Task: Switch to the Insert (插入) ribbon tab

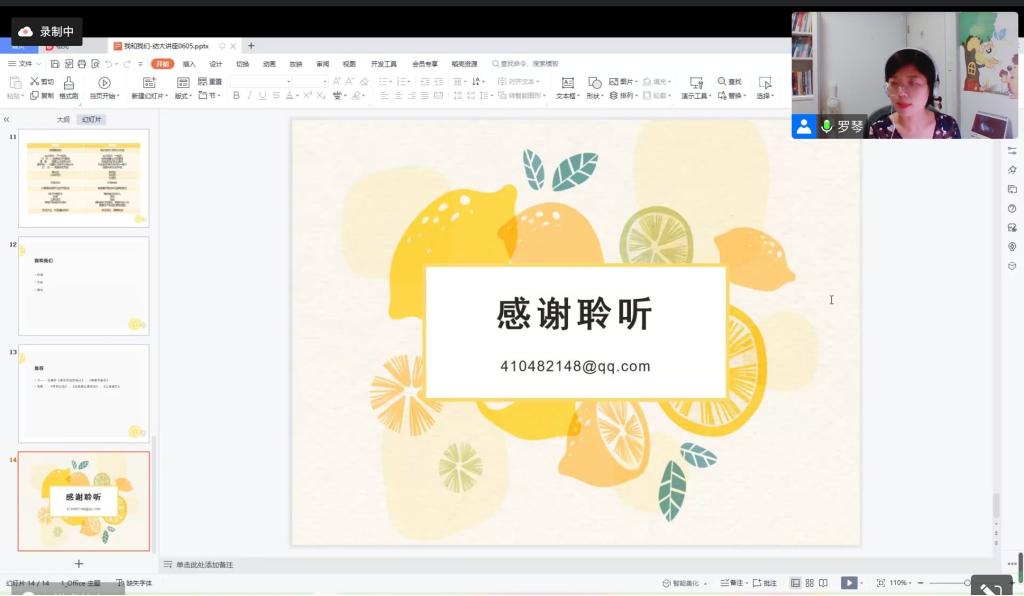Action: pyautogui.click(x=190, y=64)
